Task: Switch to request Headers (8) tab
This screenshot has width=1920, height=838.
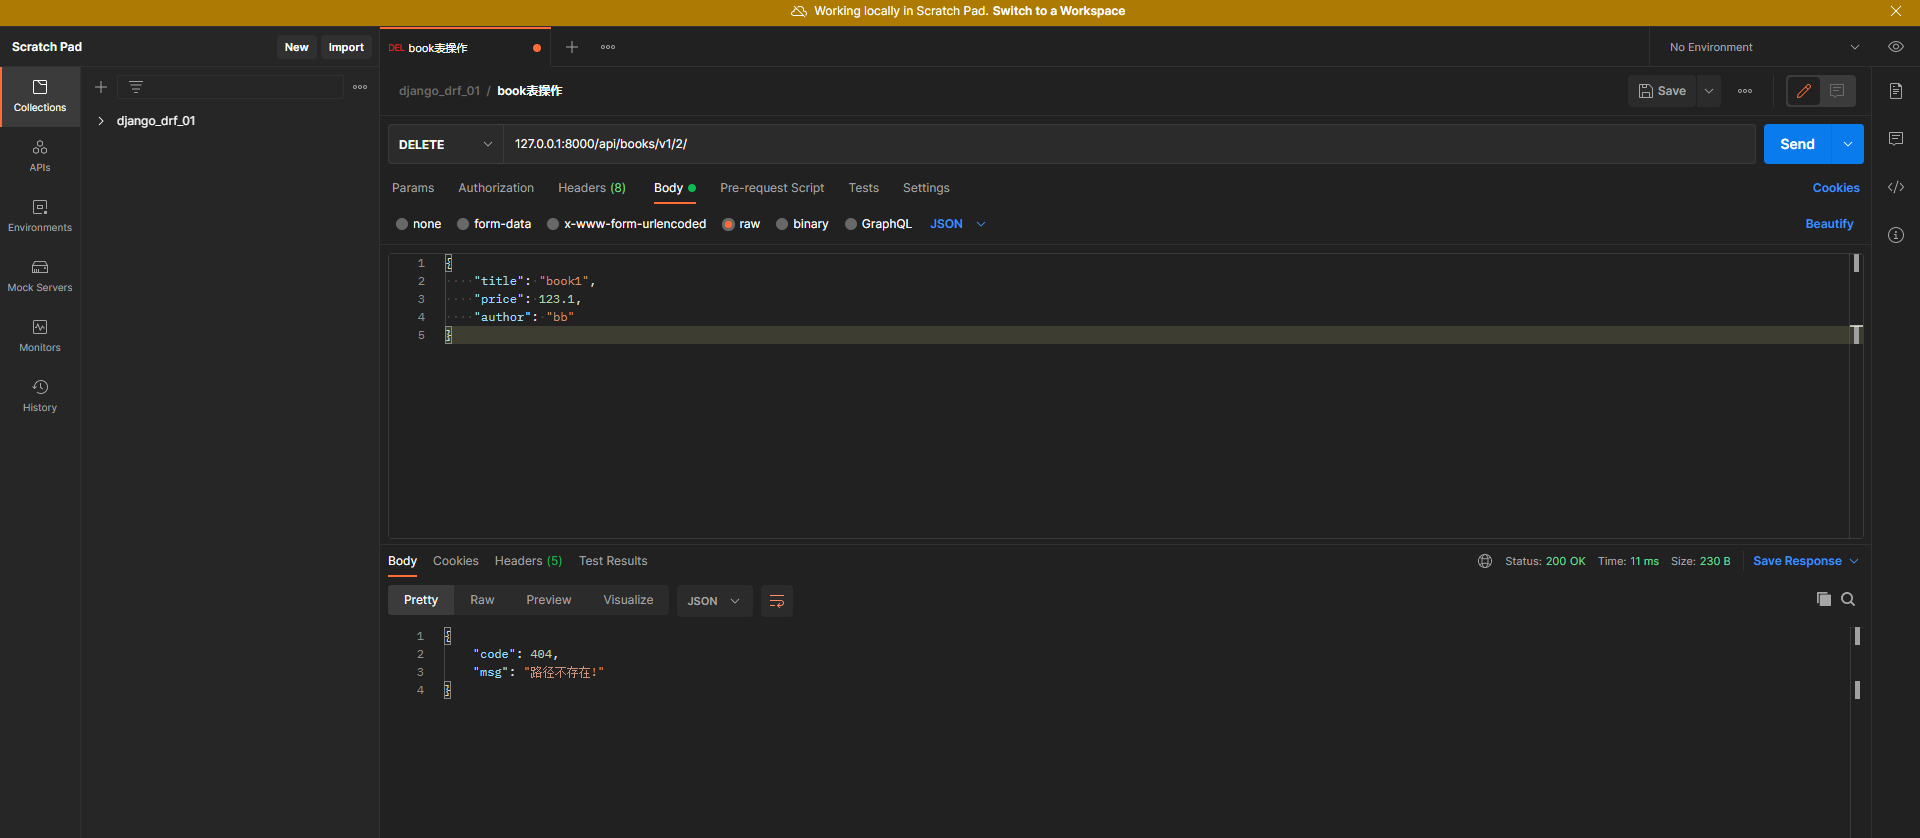Action: [x=592, y=188]
